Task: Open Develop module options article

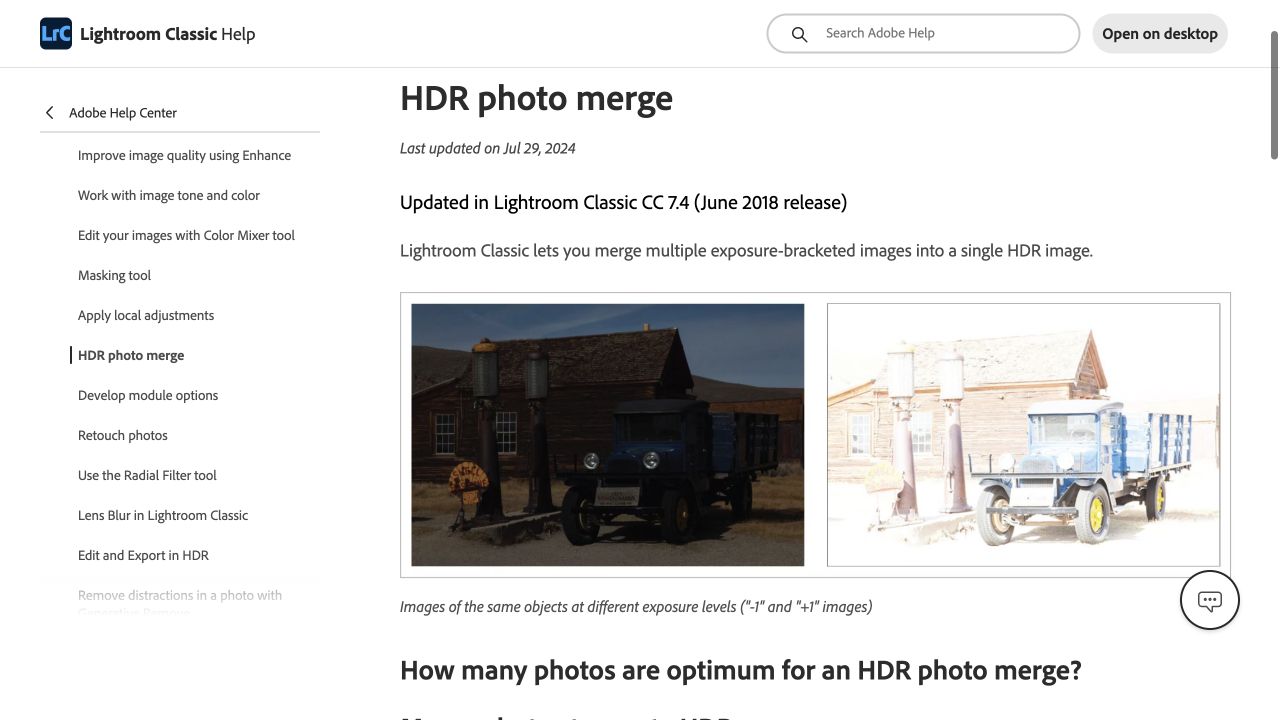Action: (148, 395)
